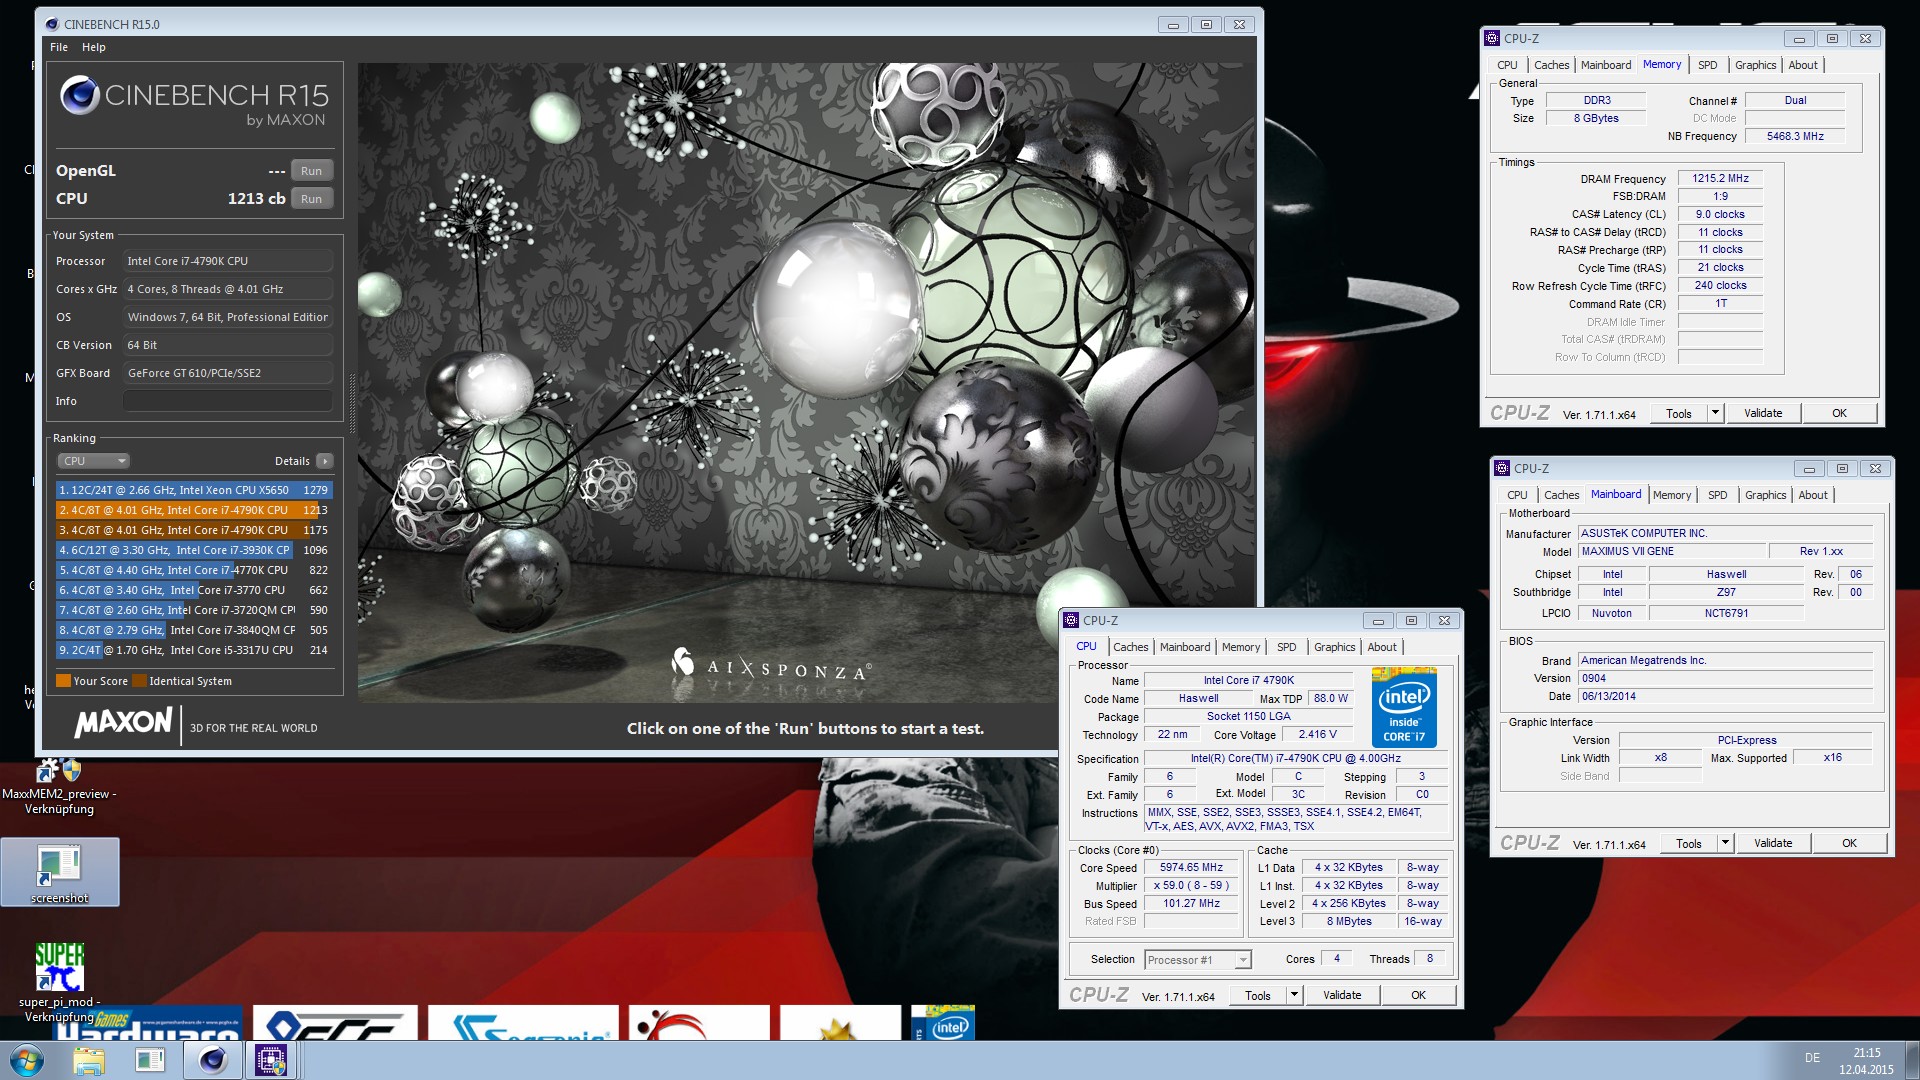Select ranking row 8 i7-3840QM score 505
1920x1080 pixels.
(194, 630)
